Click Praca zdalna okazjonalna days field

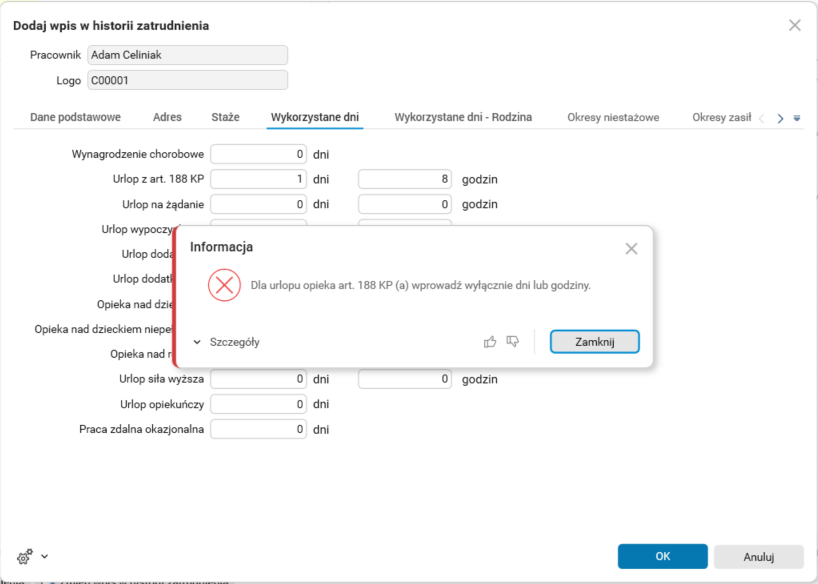(258, 429)
